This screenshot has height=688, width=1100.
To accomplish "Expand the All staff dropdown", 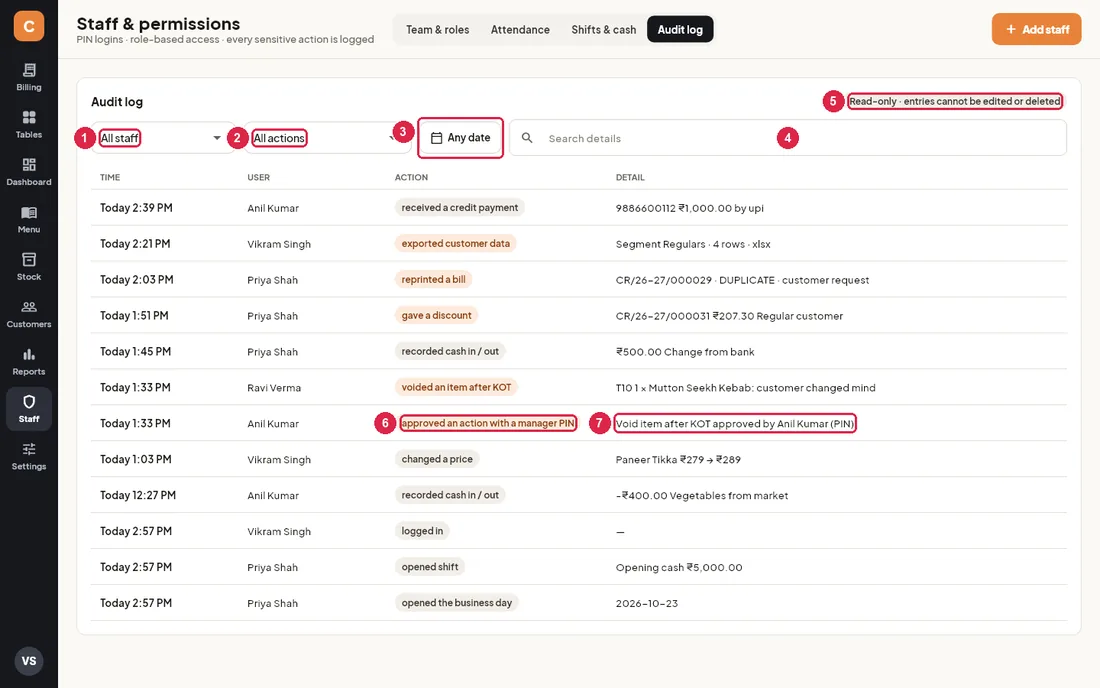I will pos(162,138).
